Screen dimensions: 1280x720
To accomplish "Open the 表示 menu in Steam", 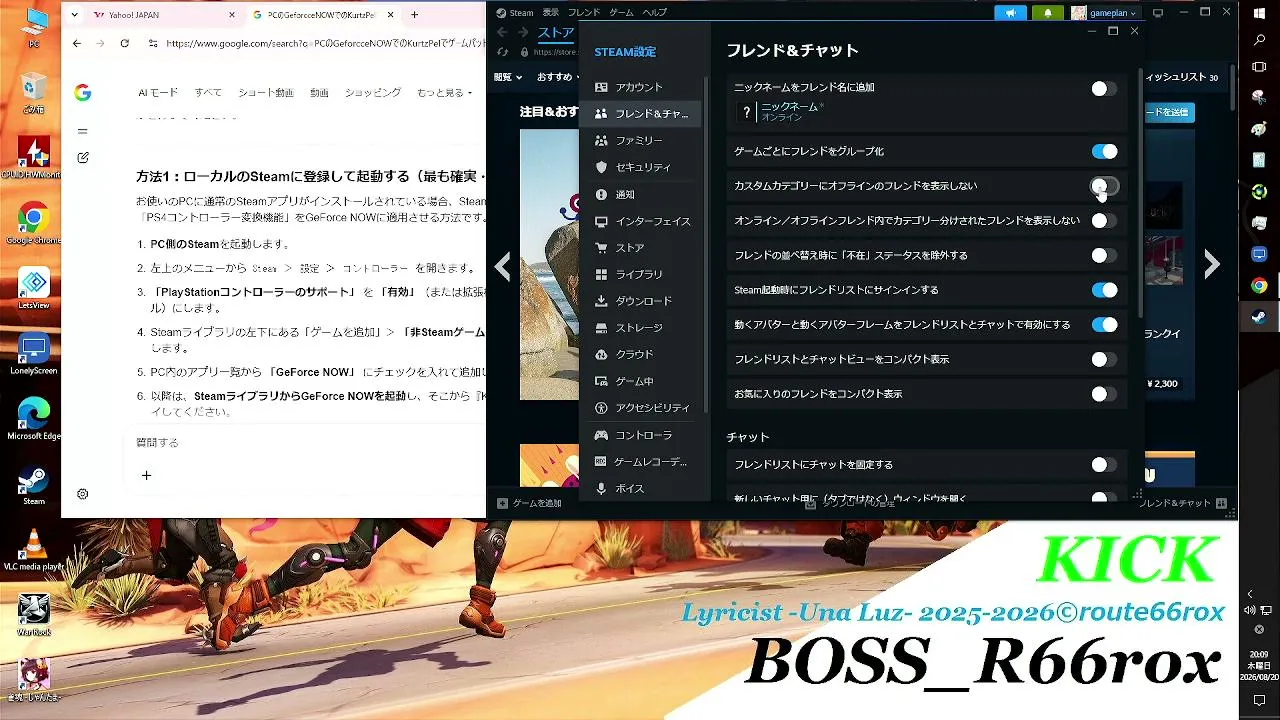I will [x=551, y=13].
